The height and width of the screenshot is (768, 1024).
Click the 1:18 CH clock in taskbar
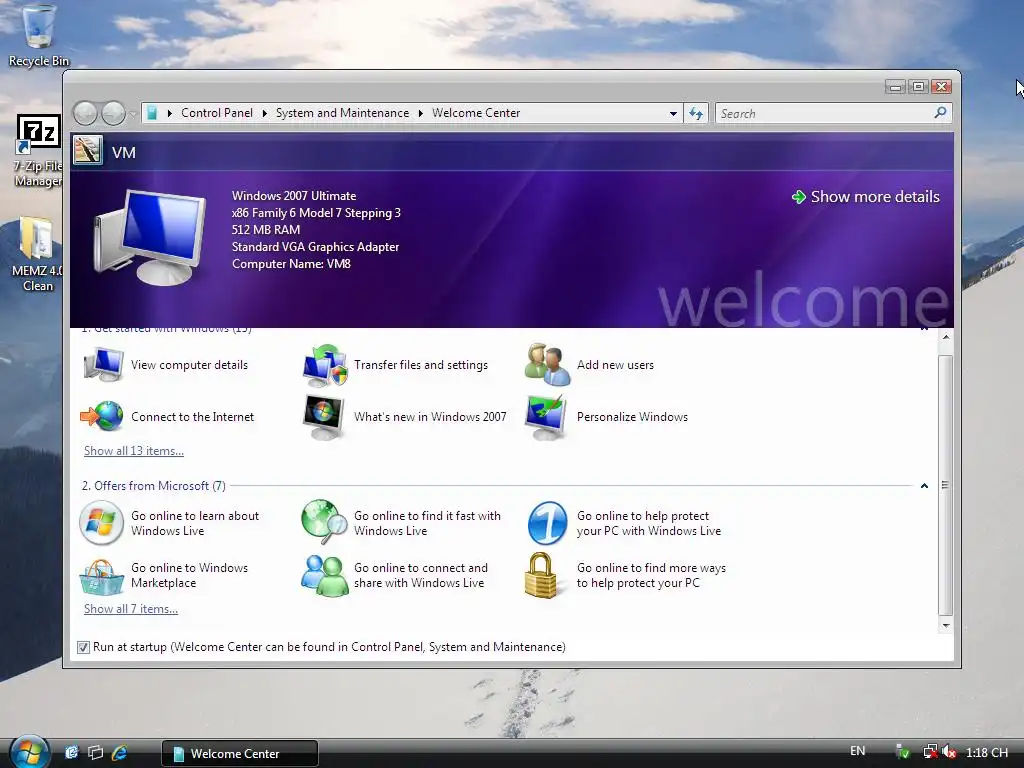point(987,752)
